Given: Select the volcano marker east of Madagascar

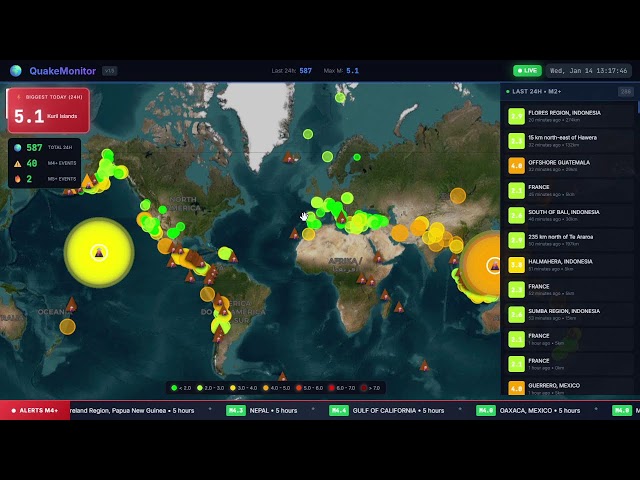Looking at the screenshot, I should click(x=399, y=307).
